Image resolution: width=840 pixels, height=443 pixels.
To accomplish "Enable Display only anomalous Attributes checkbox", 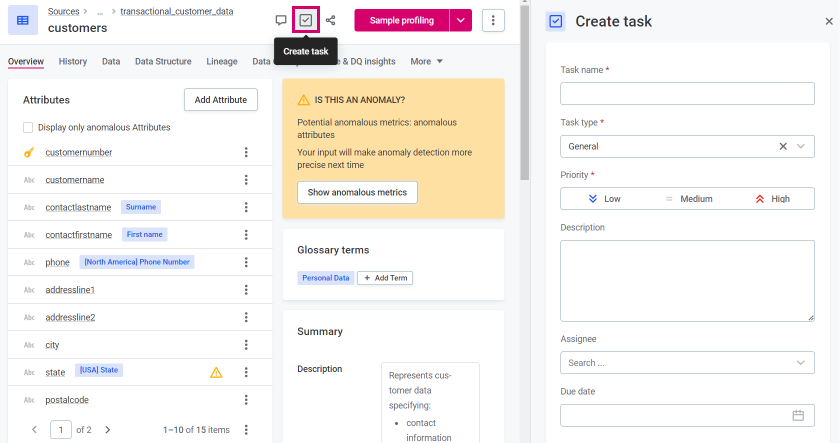I will (x=28, y=127).
